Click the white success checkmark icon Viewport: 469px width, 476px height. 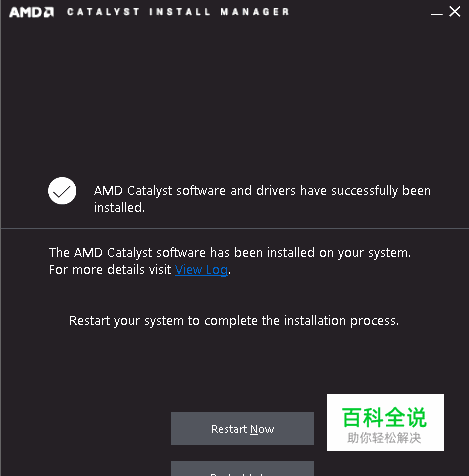coord(62,191)
